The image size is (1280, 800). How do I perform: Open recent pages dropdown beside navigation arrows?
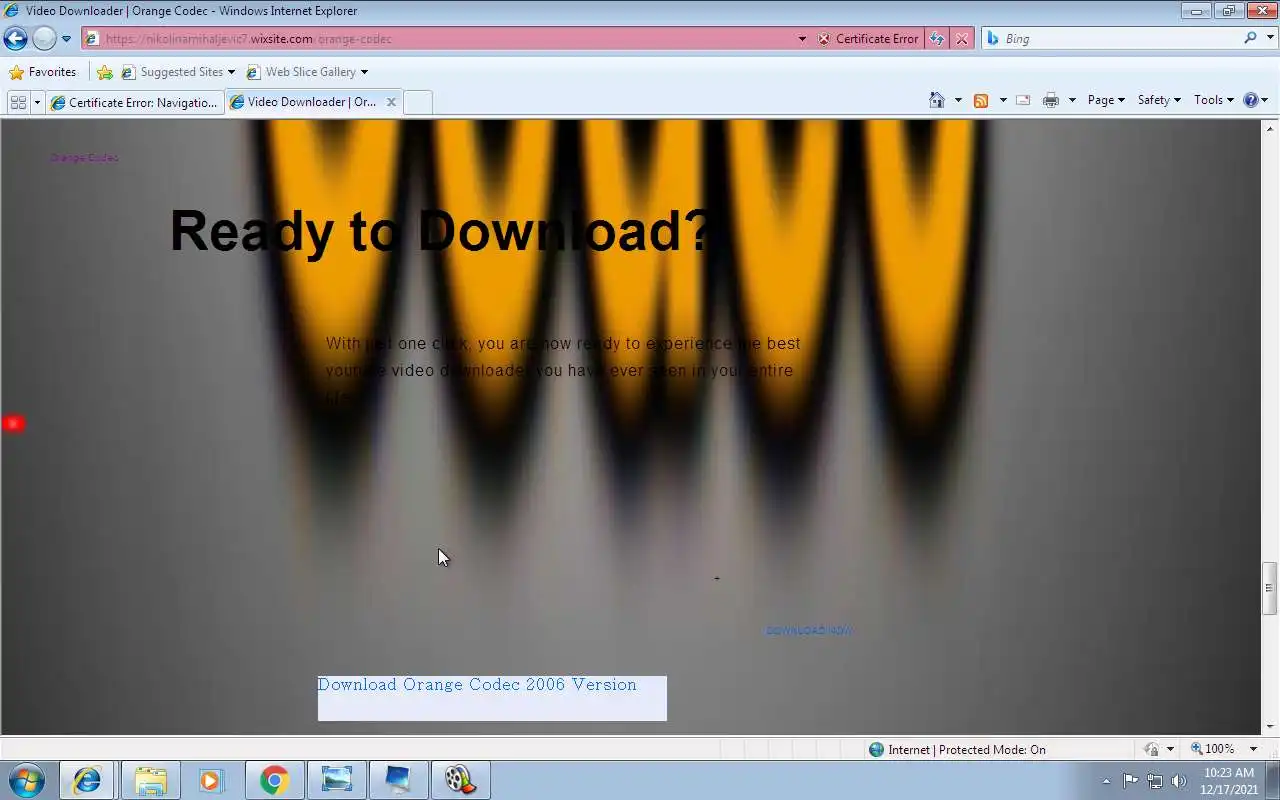(x=66, y=39)
